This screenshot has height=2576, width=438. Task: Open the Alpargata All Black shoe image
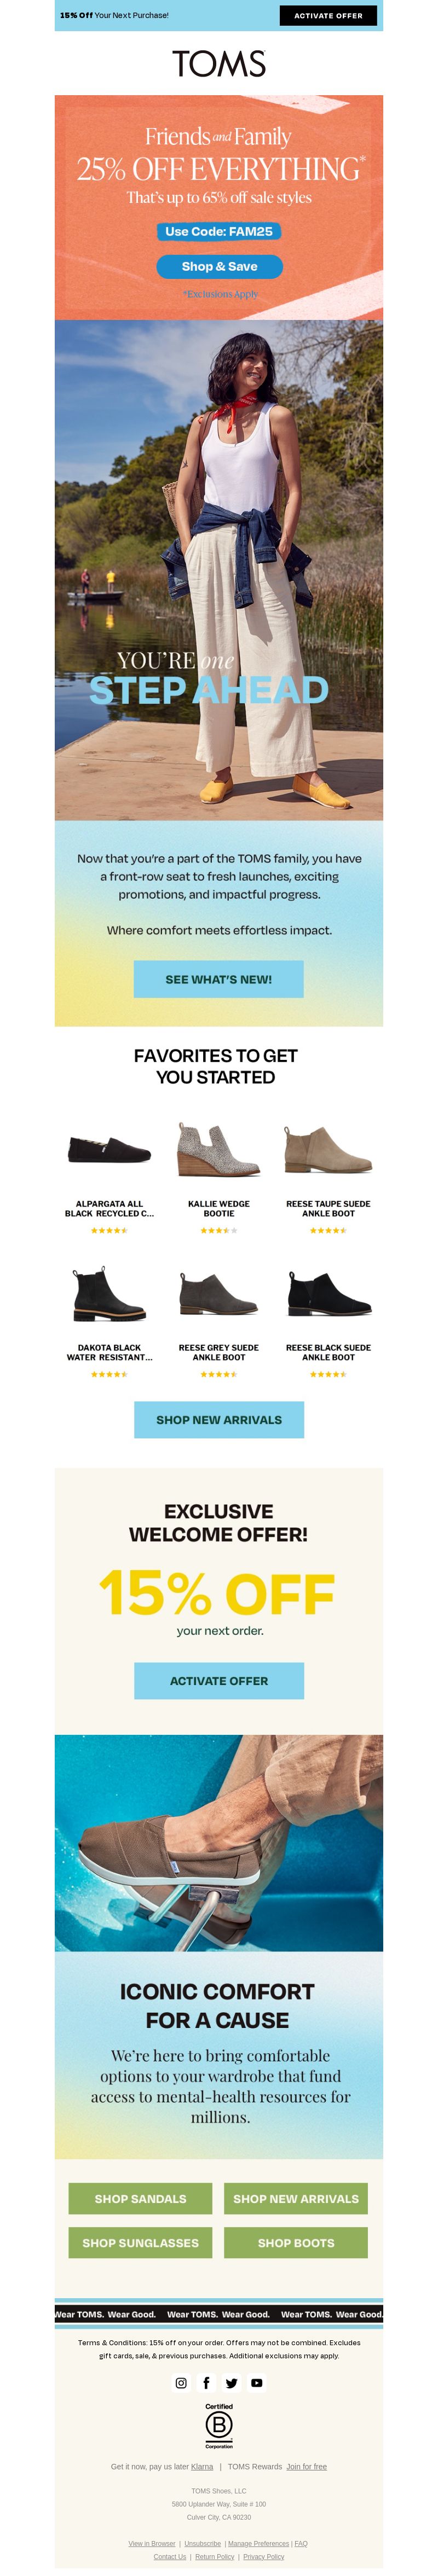(109, 1149)
